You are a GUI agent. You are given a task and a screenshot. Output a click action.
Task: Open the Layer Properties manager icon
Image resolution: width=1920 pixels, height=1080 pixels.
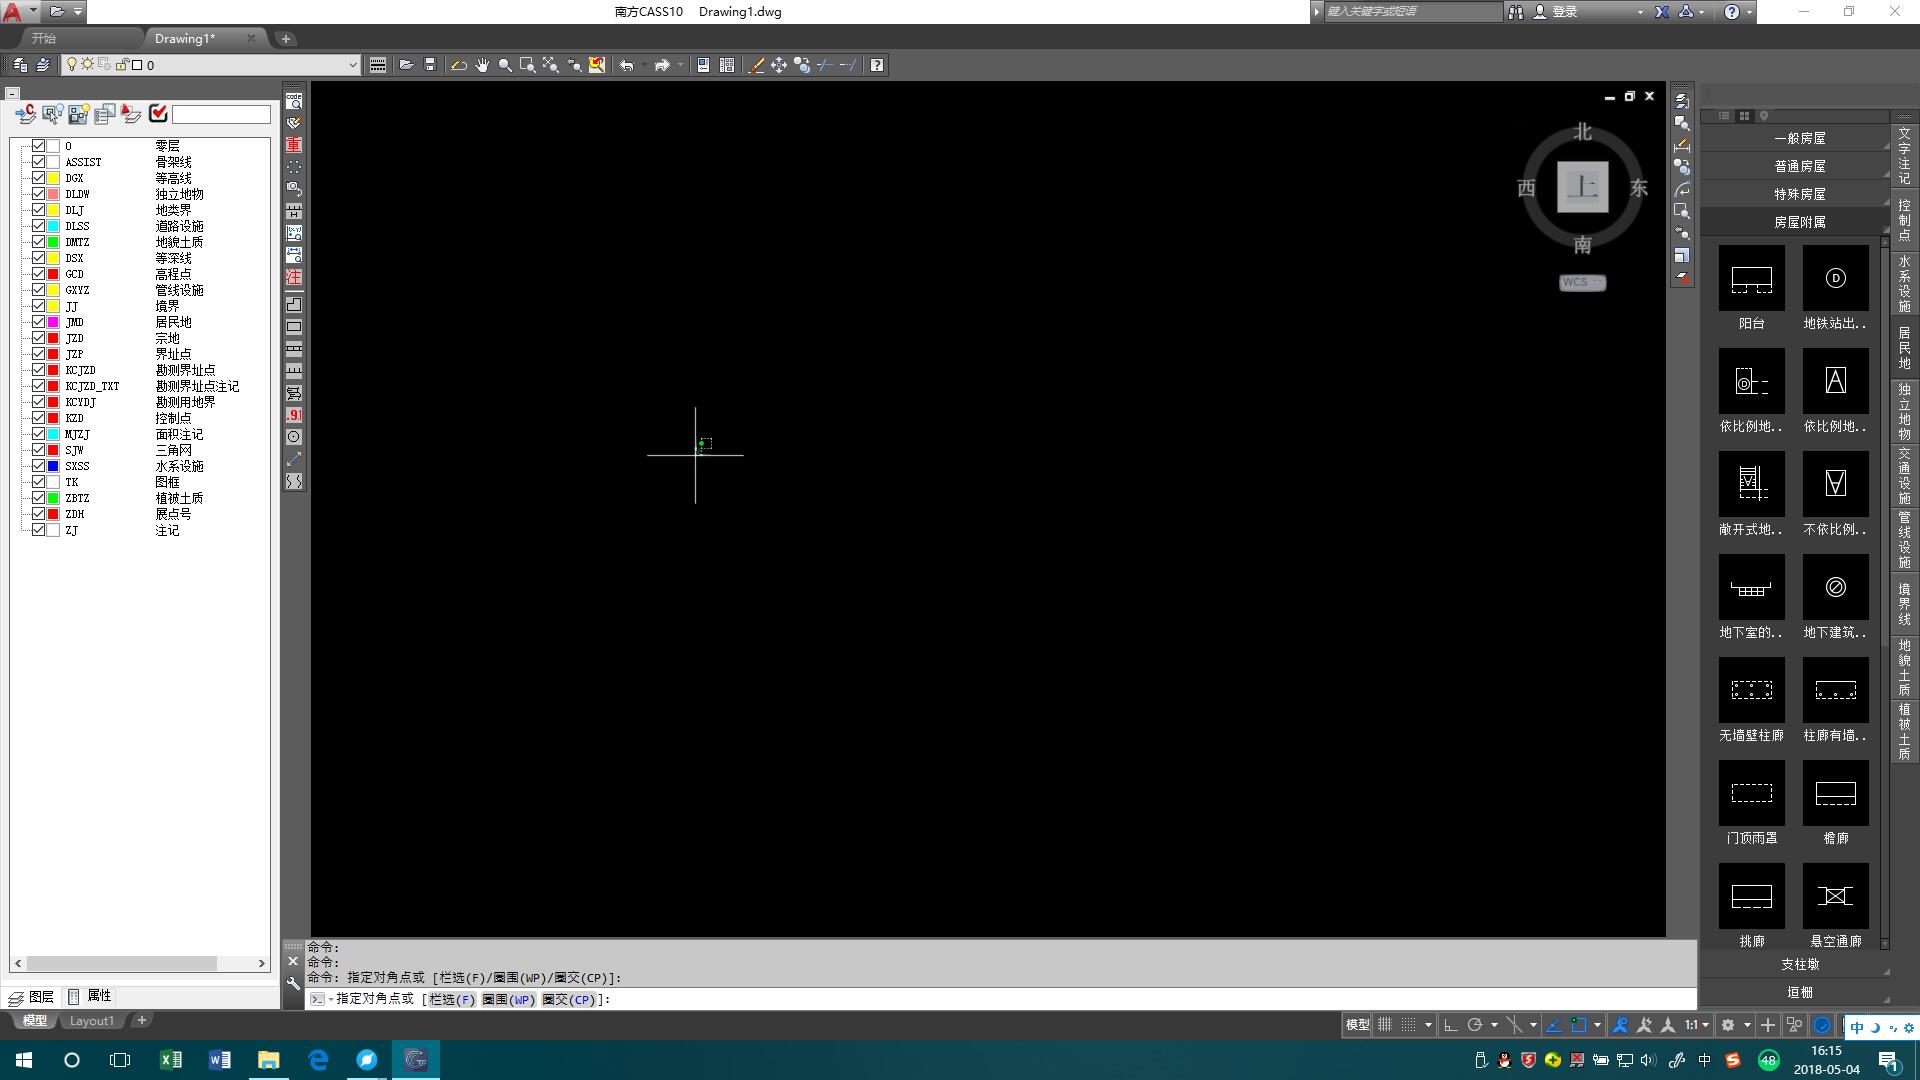[x=19, y=65]
